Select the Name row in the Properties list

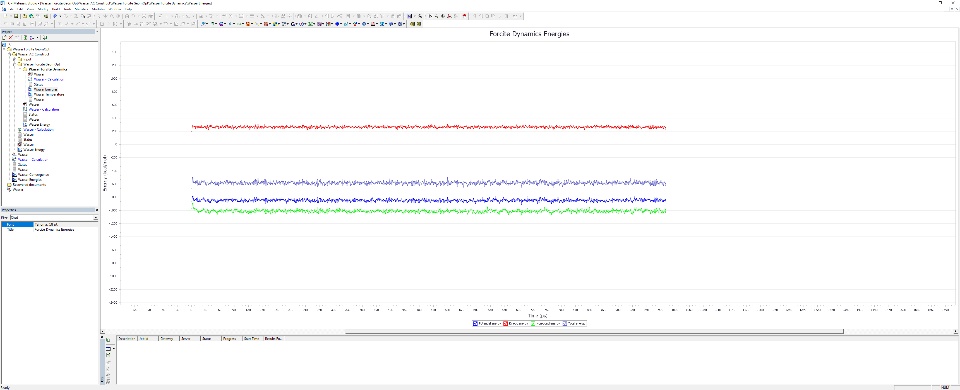coord(49,225)
